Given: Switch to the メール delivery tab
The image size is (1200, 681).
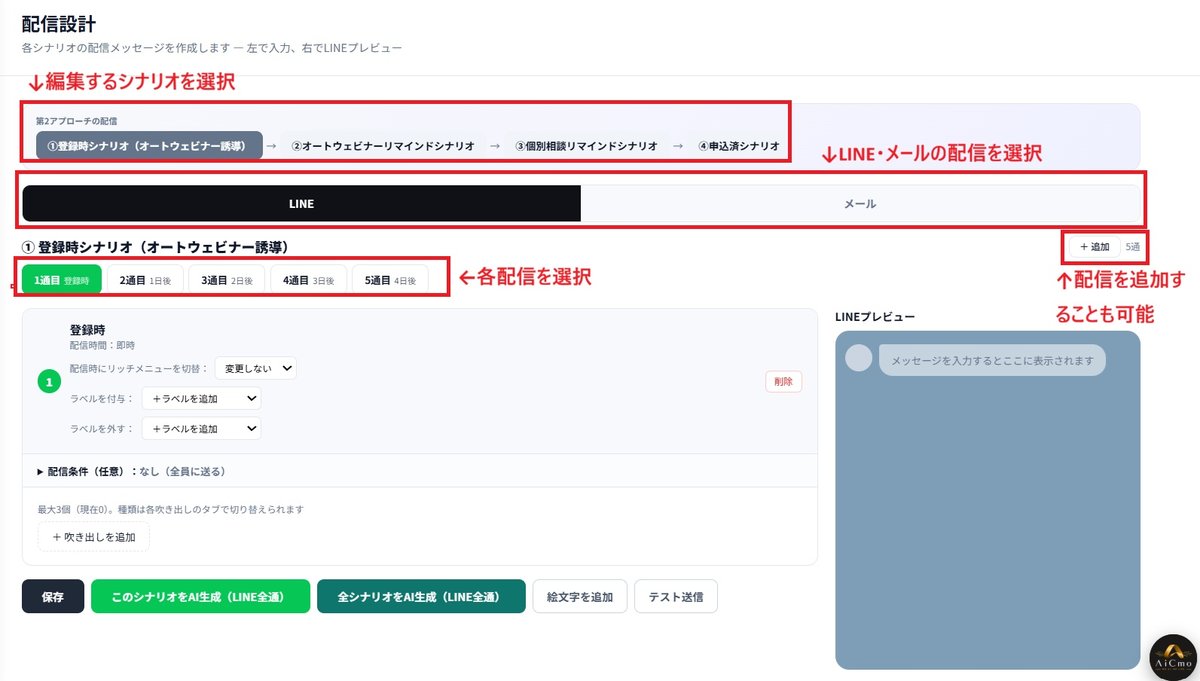Looking at the screenshot, I should point(860,203).
